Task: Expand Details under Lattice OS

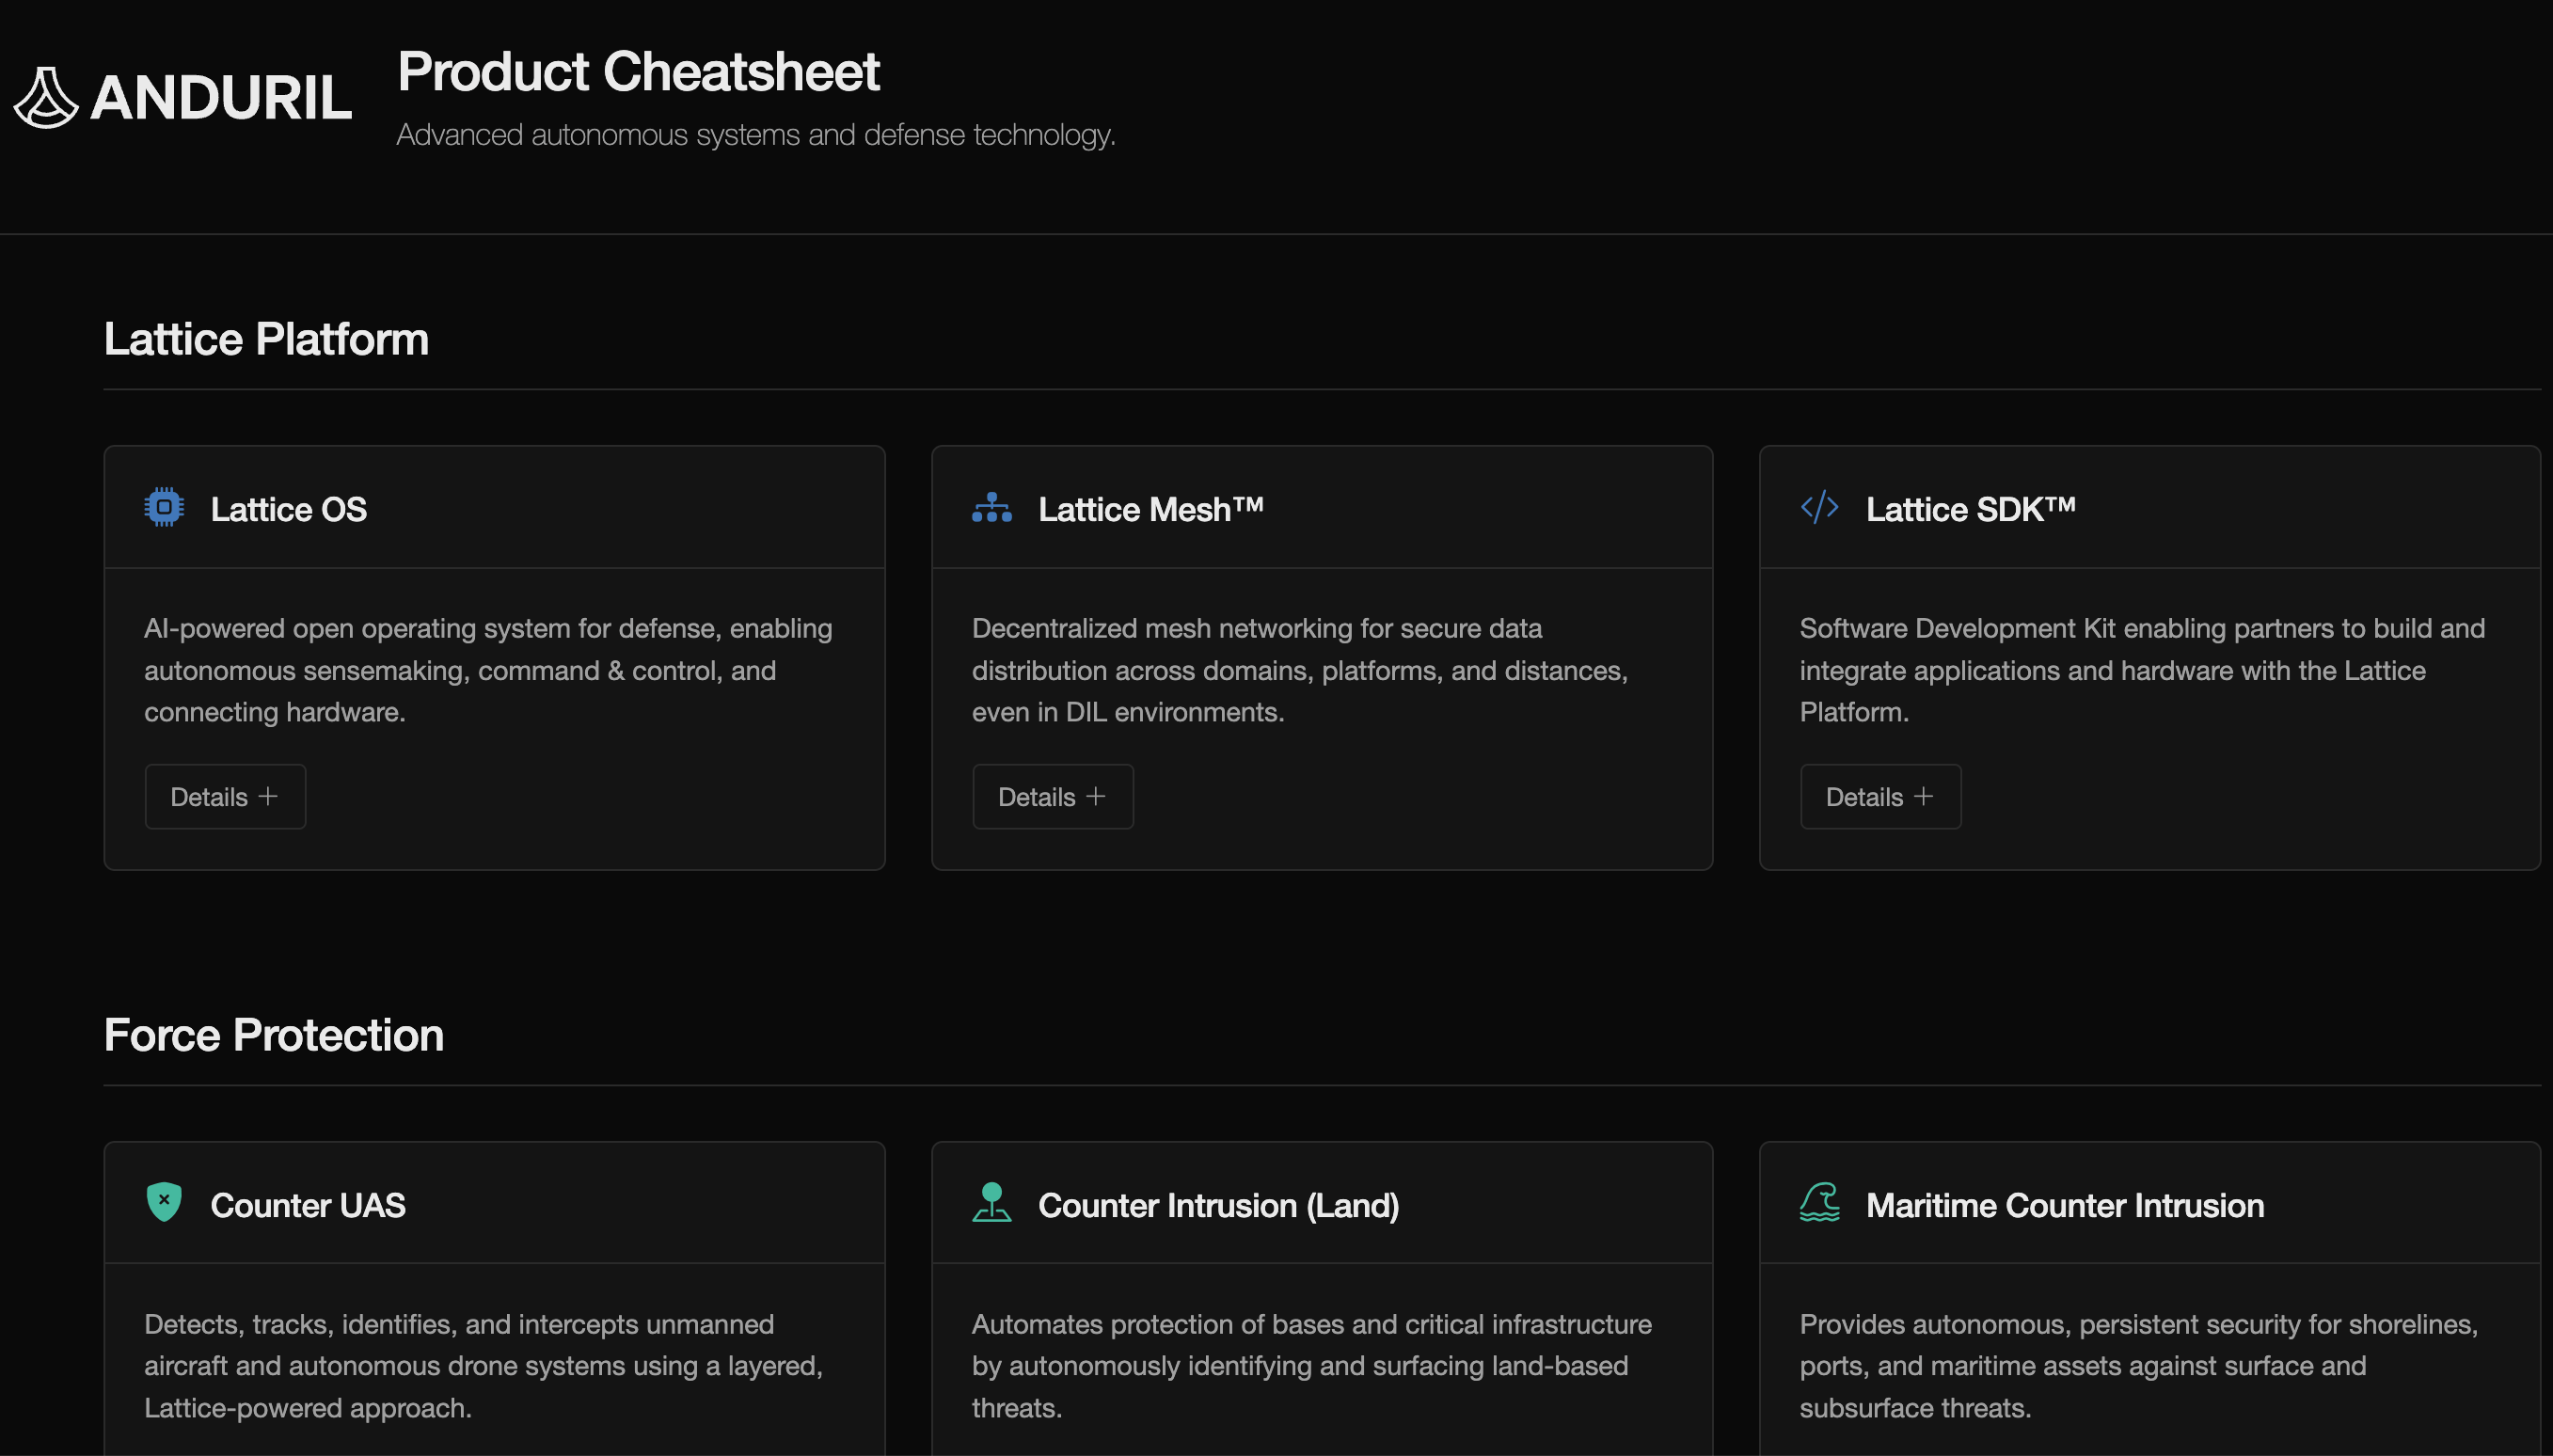Action: click(x=225, y=797)
